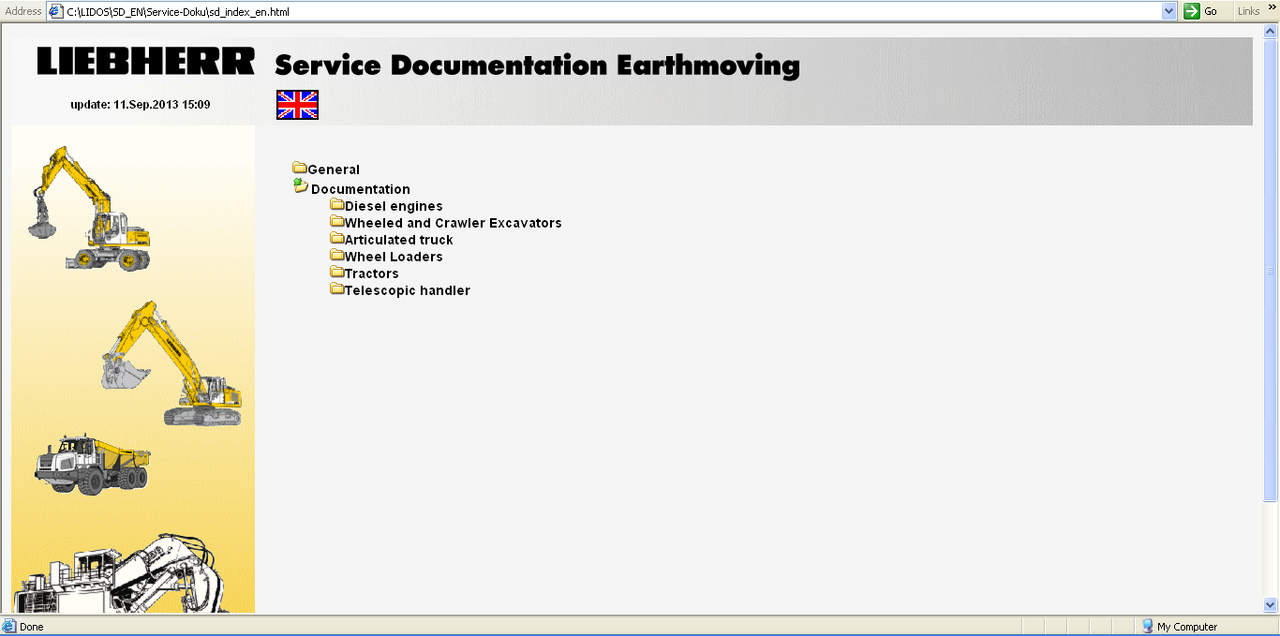Open the address bar dropdown arrow
This screenshot has width=1280, height=636.
(x=1169, y=11)
